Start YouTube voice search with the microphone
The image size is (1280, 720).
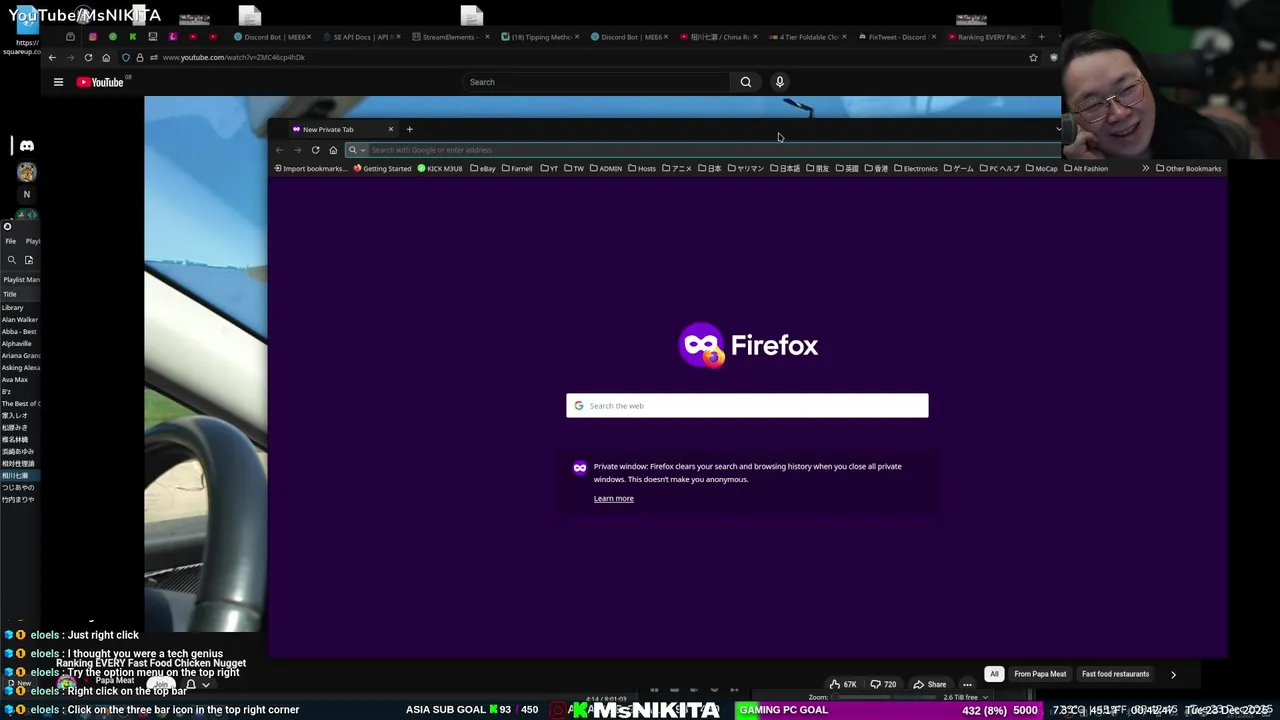pos(780,82)
